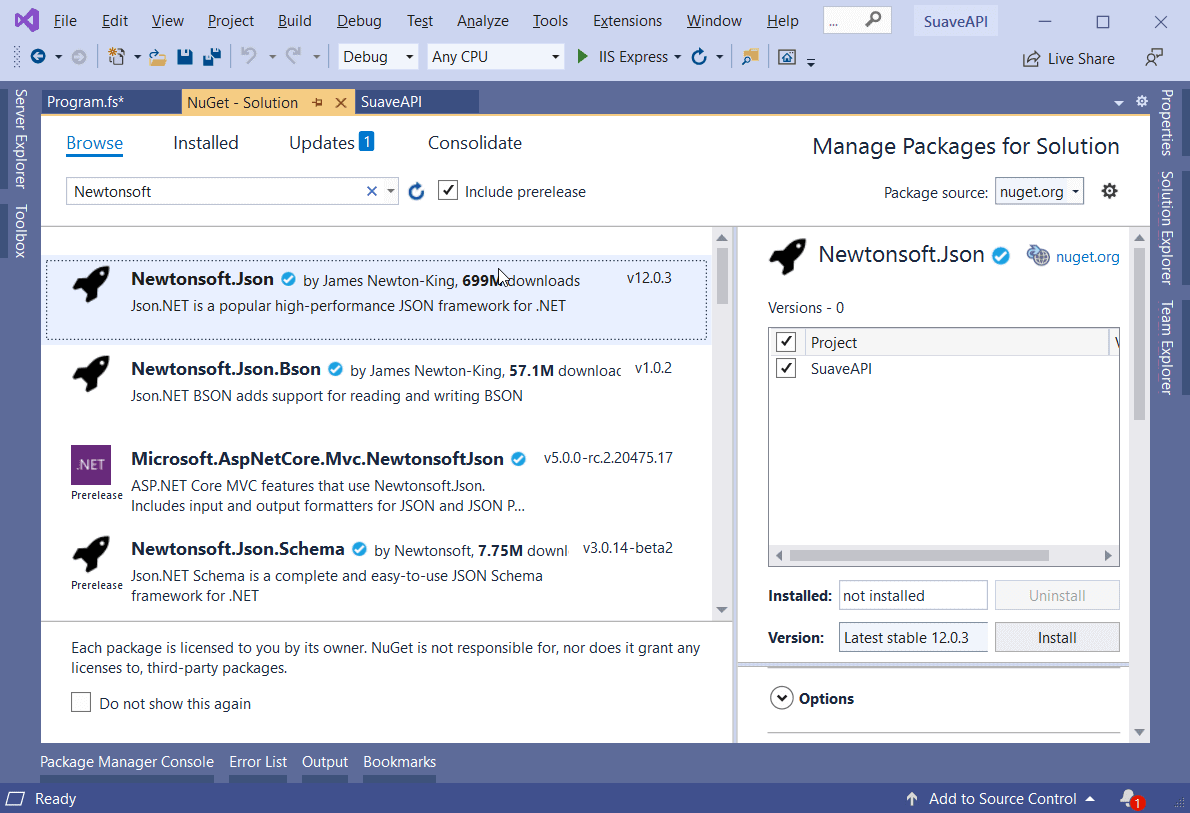Close the NuGet - Solution tab
The image size is (1190, 813).
(341, 102)
